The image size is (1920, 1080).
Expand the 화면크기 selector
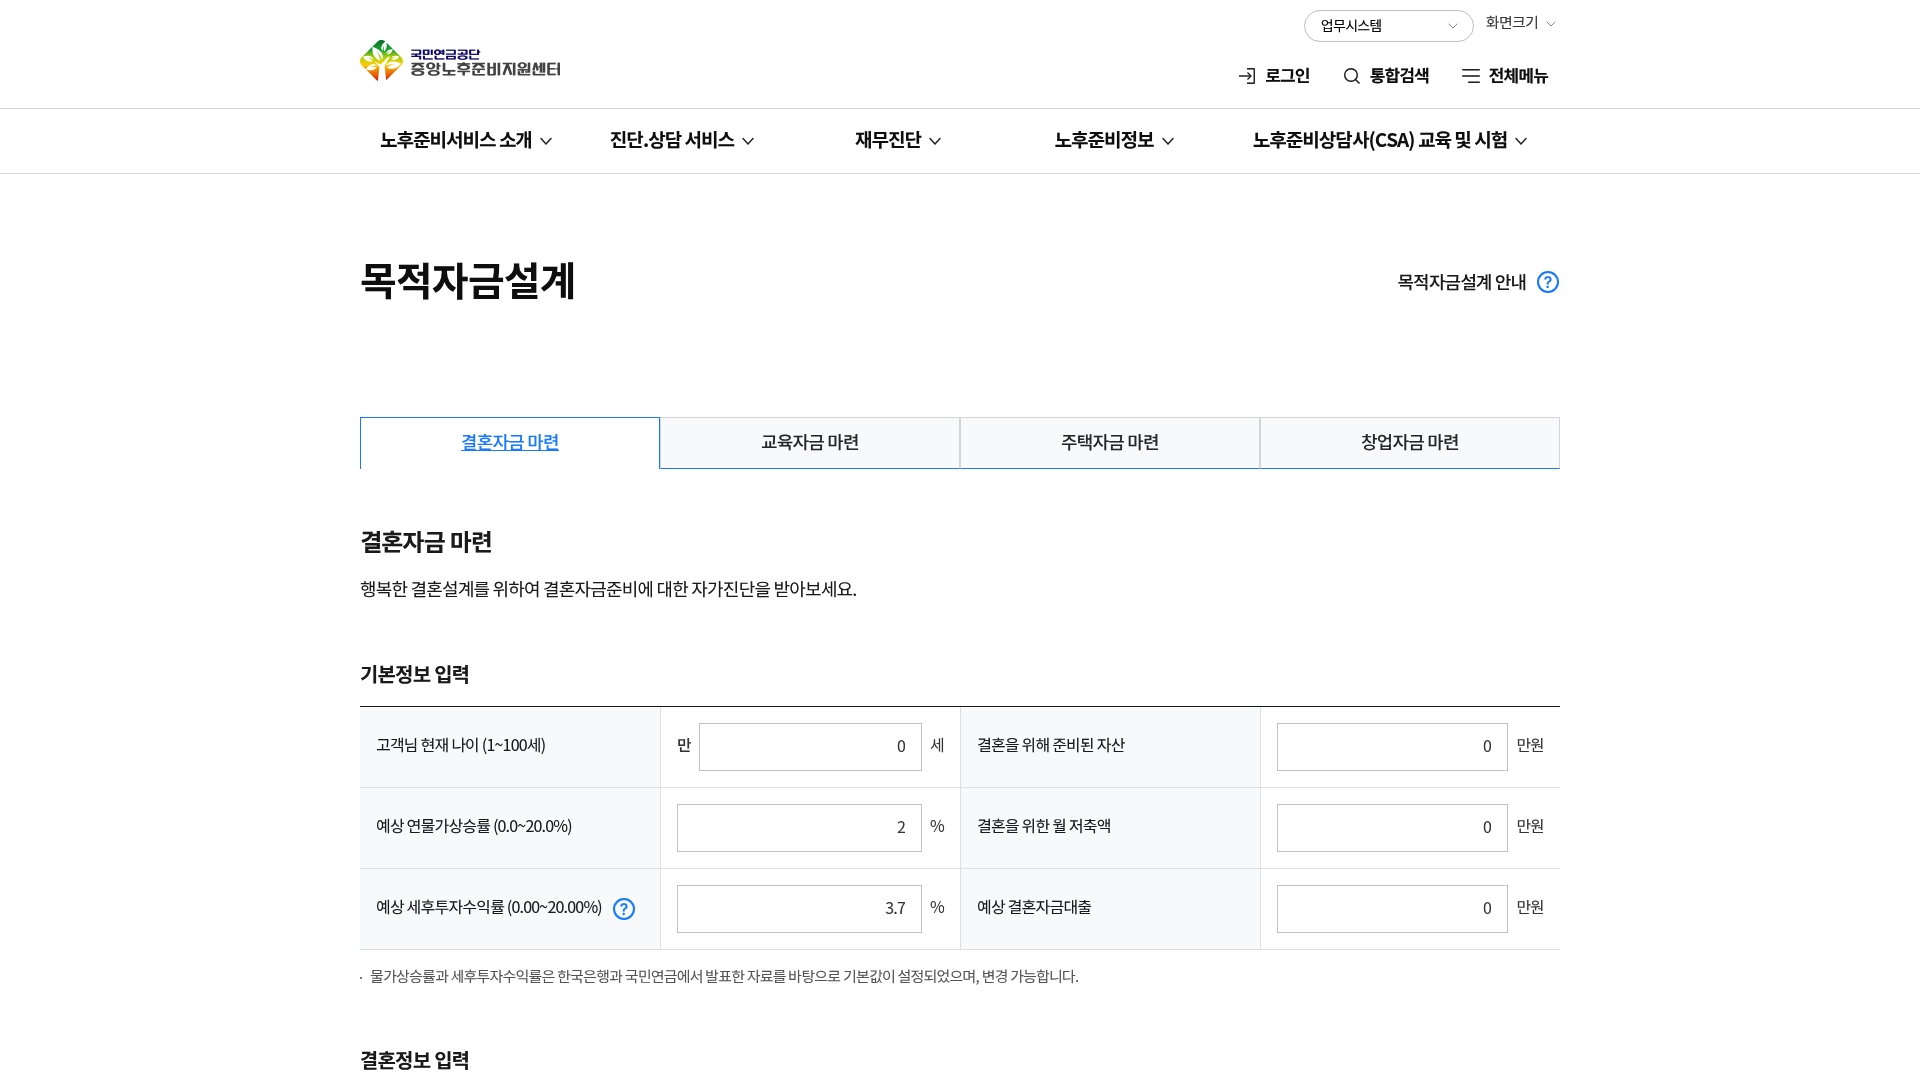click(x=1520, y=23)
